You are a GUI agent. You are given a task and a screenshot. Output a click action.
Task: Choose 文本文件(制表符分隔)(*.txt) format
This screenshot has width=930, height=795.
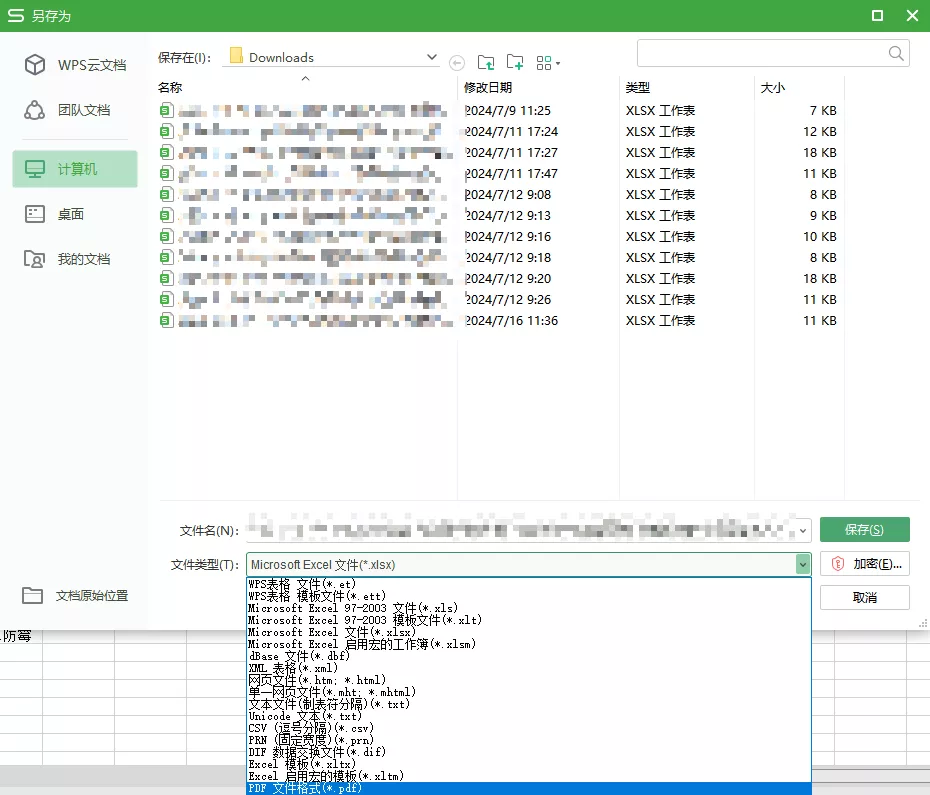click(329, 704)
